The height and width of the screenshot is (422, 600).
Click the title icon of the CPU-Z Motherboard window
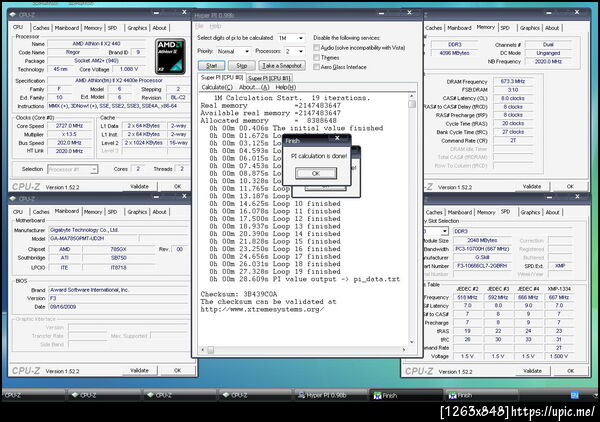tap(13, 199)
